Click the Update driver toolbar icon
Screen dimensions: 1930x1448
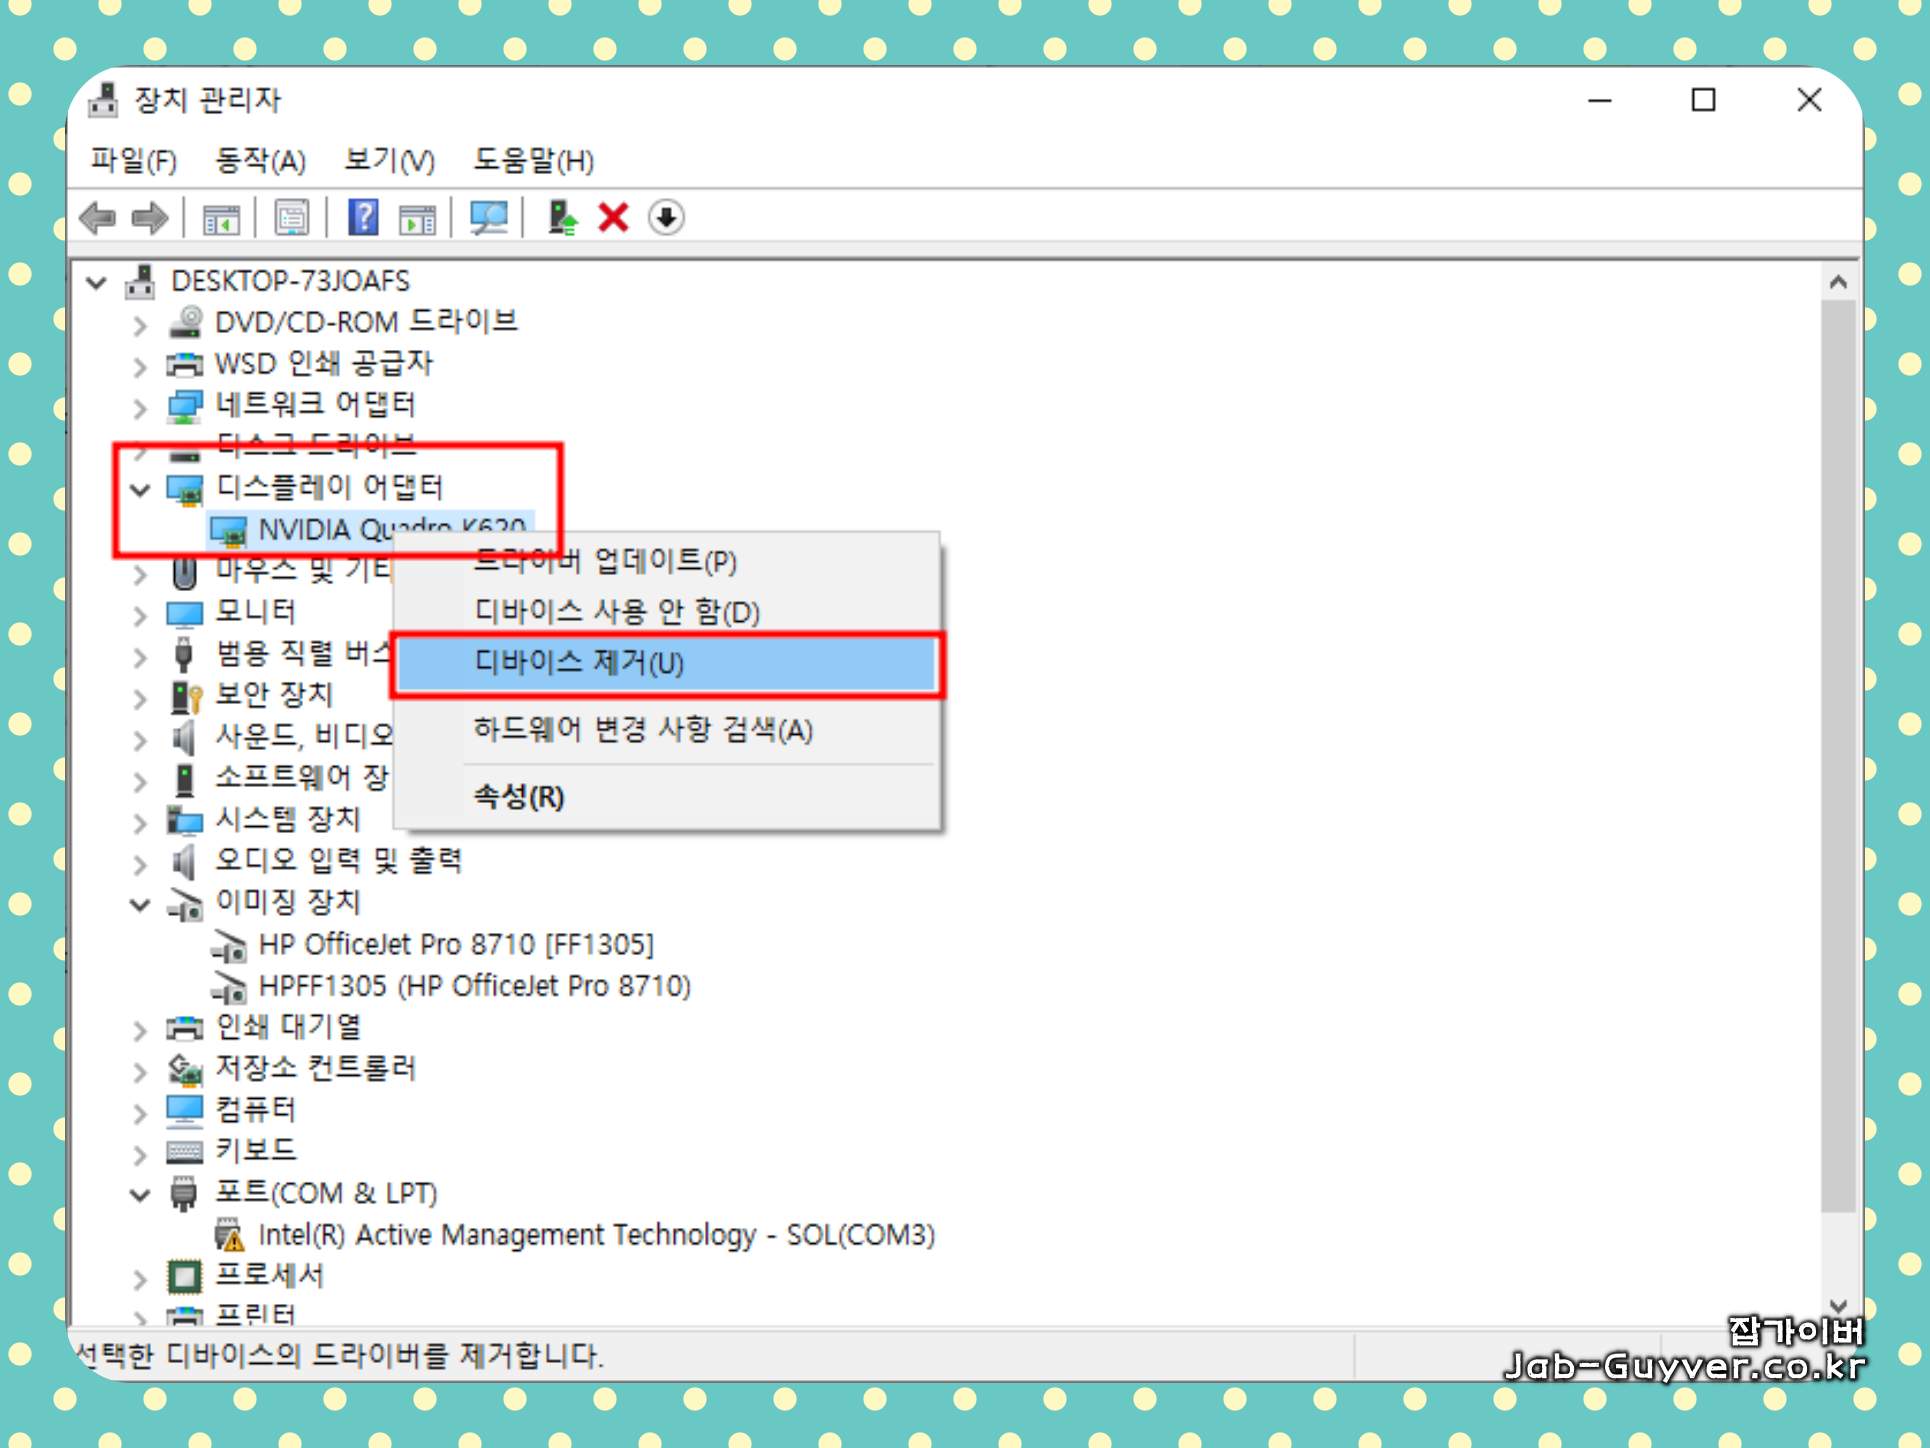(x=563, y=218)
